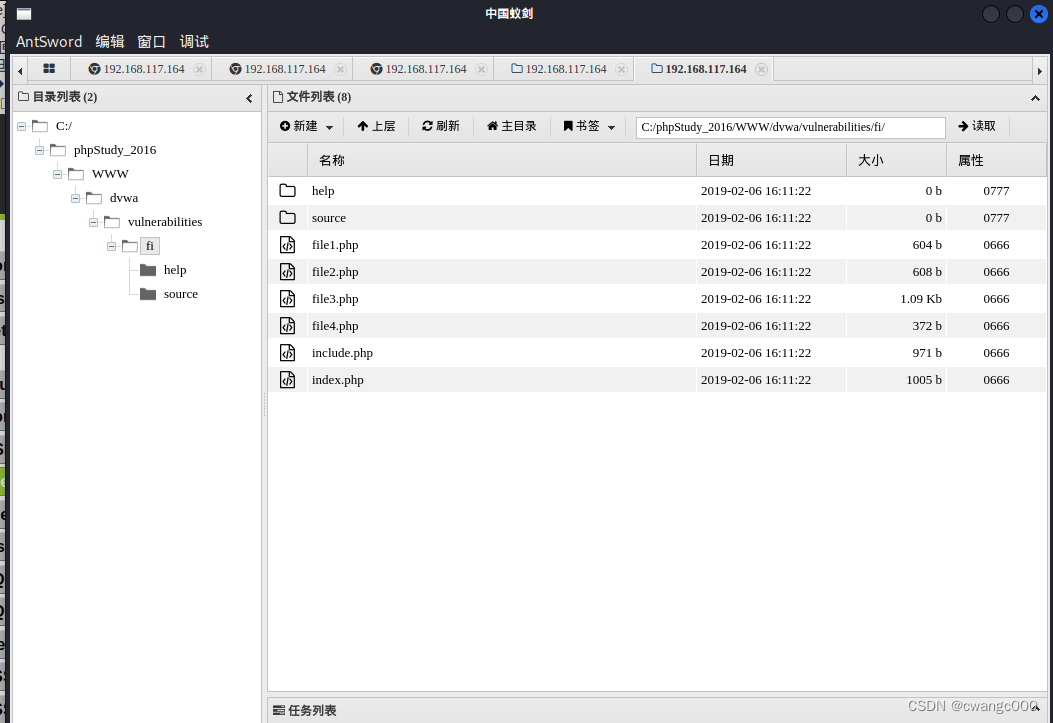
Task: Click the include.php code file icon
Action: (x=287, y=352)
